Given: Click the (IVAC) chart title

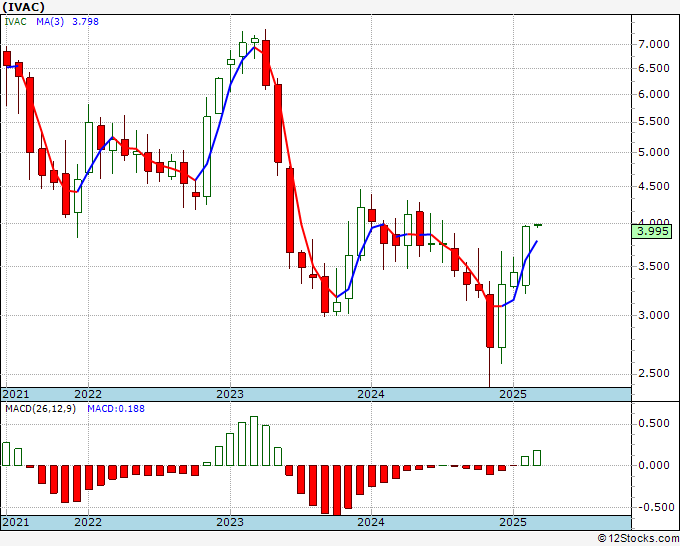Looking at the screenshot, I should point(23,7).
